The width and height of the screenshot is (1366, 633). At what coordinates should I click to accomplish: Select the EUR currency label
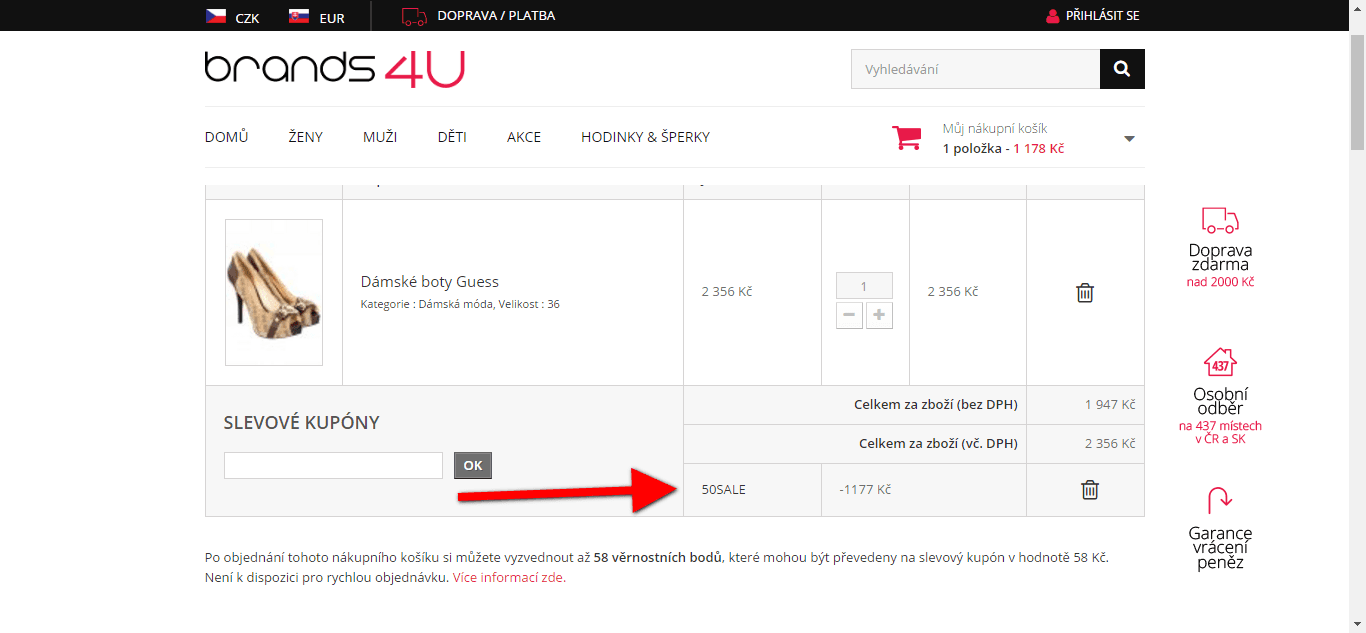pyautogui.click(x=332, y=18)
